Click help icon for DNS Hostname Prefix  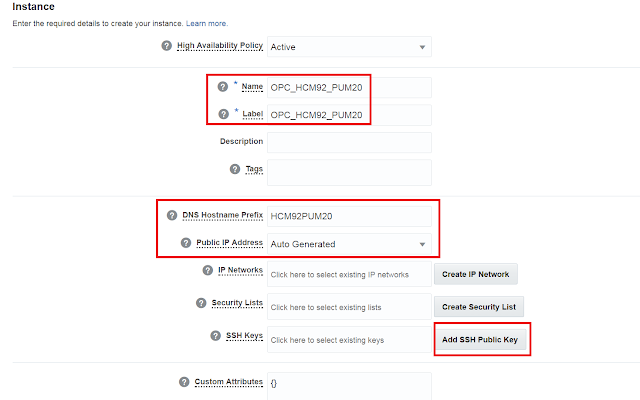[x=172, y=216]
